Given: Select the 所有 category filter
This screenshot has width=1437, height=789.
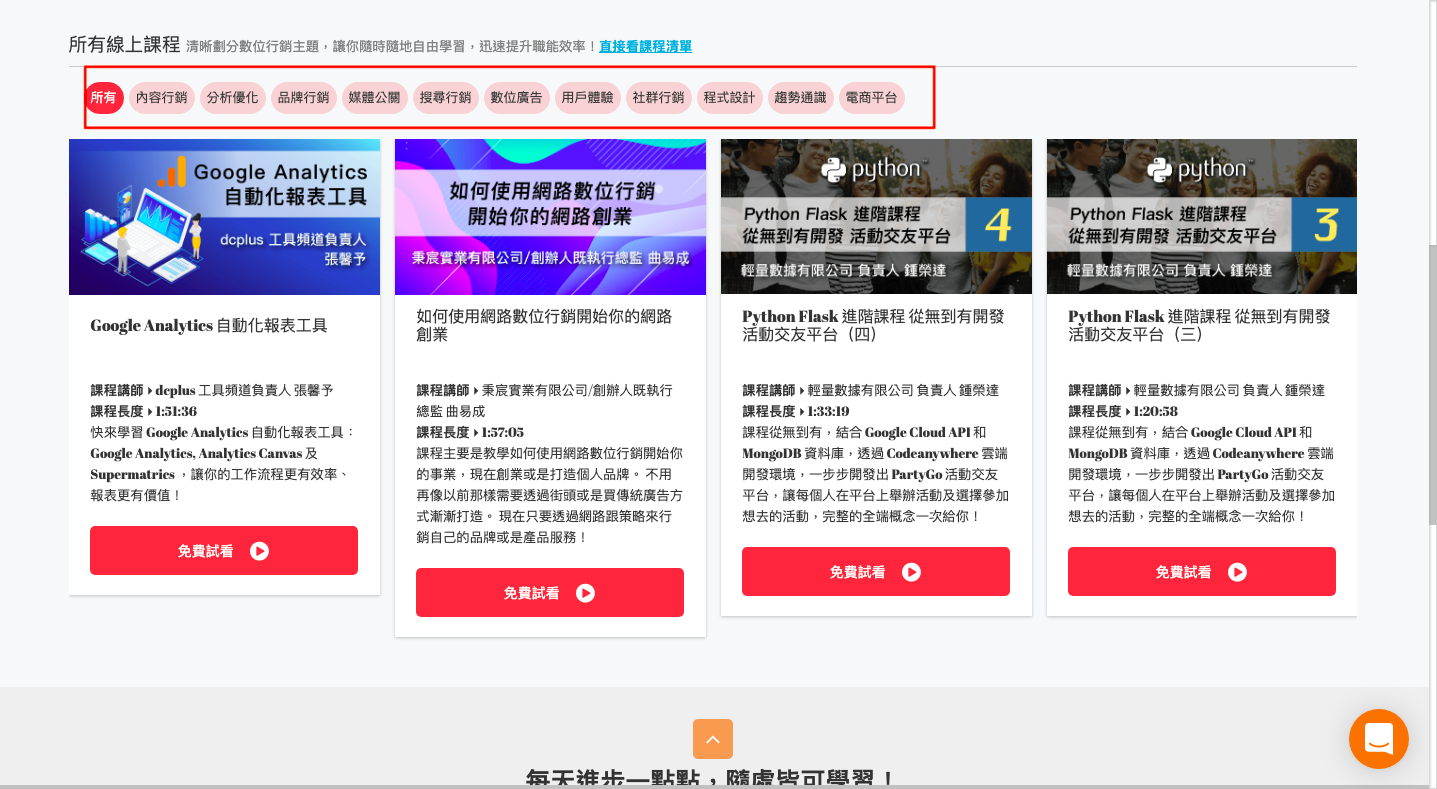Looking at the screenshot, I should [x=103, y=98].
